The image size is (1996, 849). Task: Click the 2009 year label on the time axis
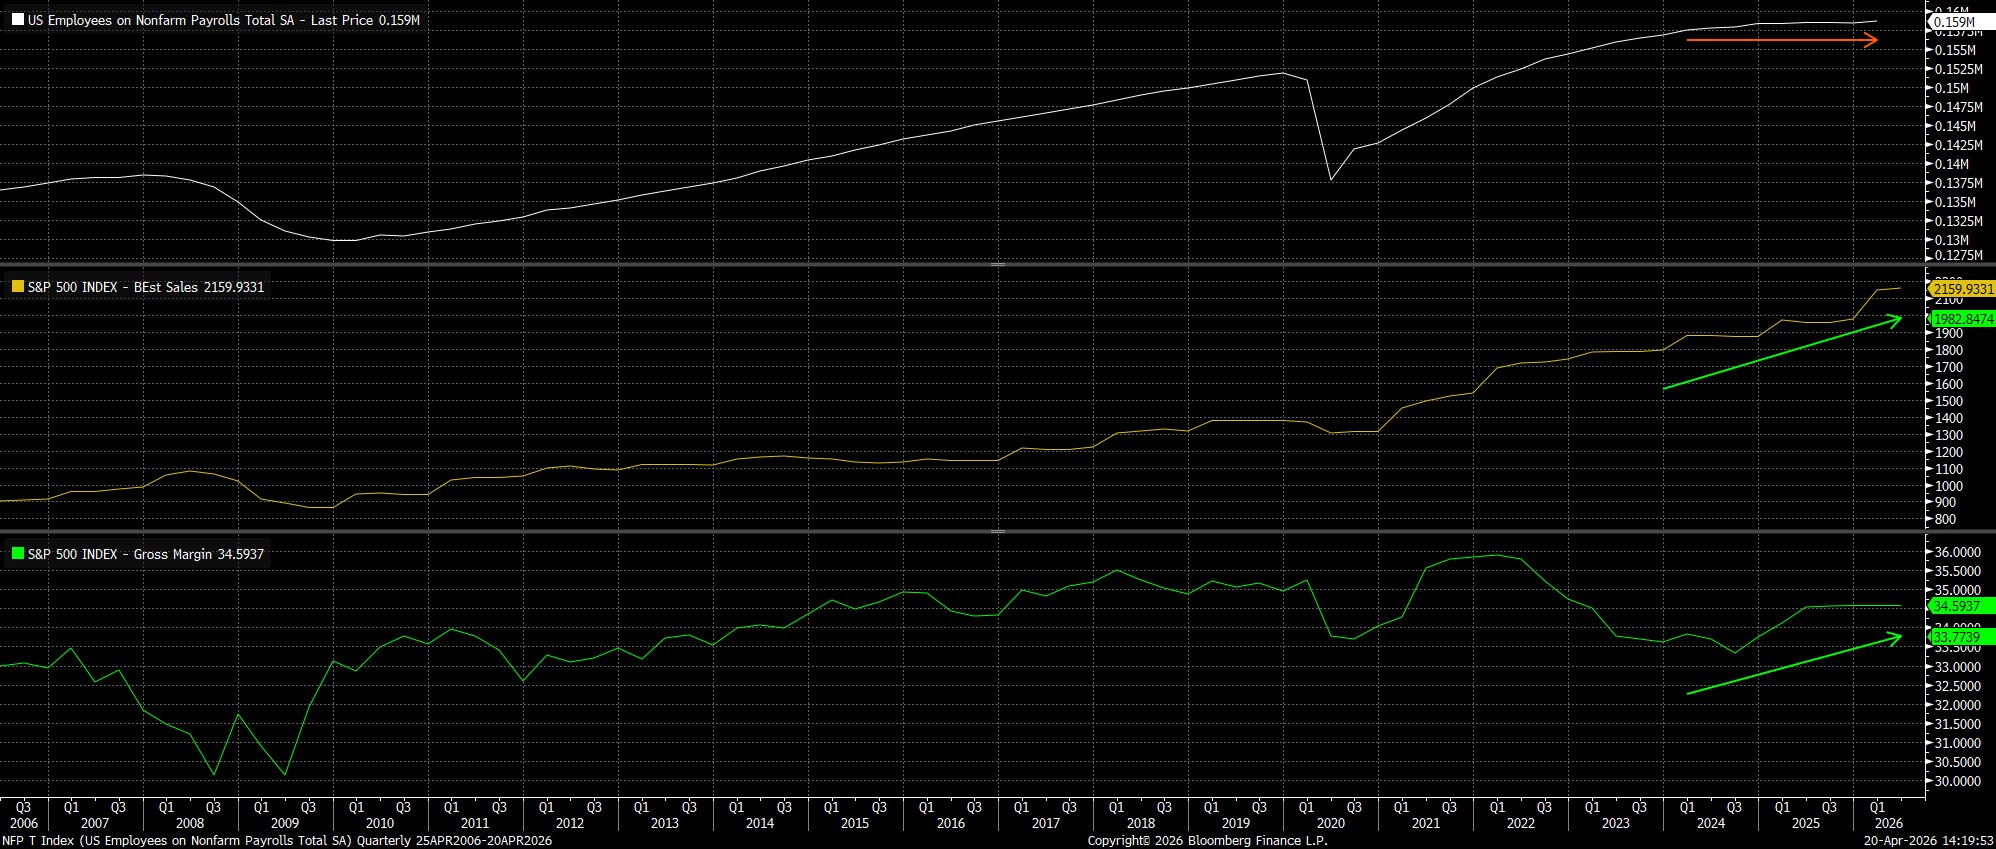(x=285, y=824)
